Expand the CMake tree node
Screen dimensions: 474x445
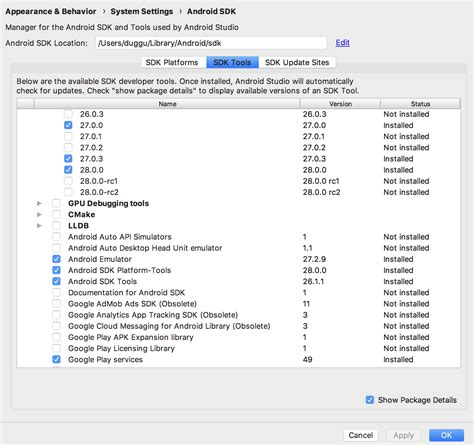39,215
